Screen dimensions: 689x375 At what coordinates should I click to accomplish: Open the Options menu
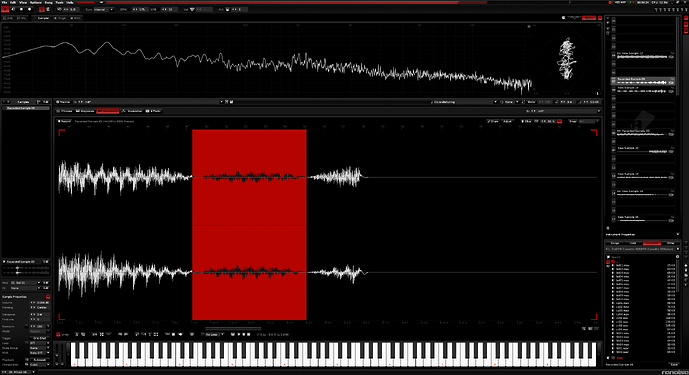36,3
